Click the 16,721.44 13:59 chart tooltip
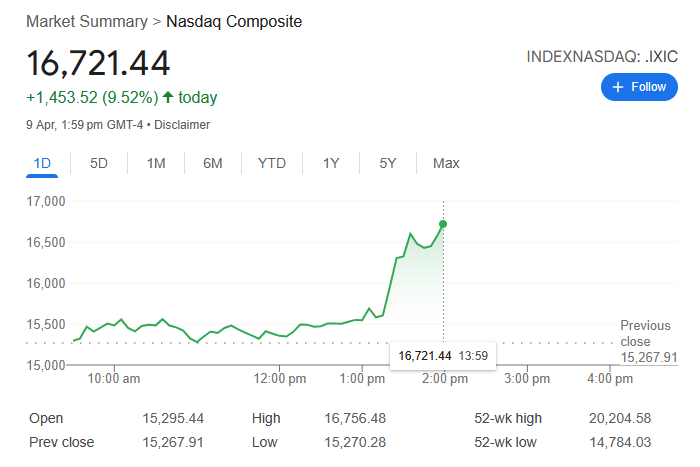The image size is (700, 467). [443, 356]
